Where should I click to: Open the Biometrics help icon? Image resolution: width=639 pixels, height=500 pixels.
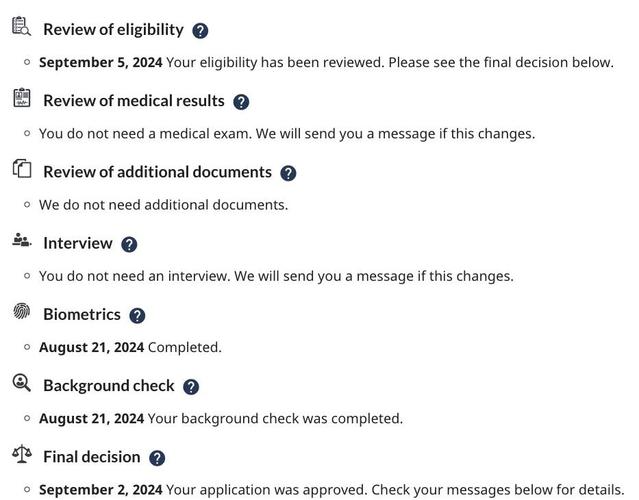pyautogui.click(x=137, y=315)
